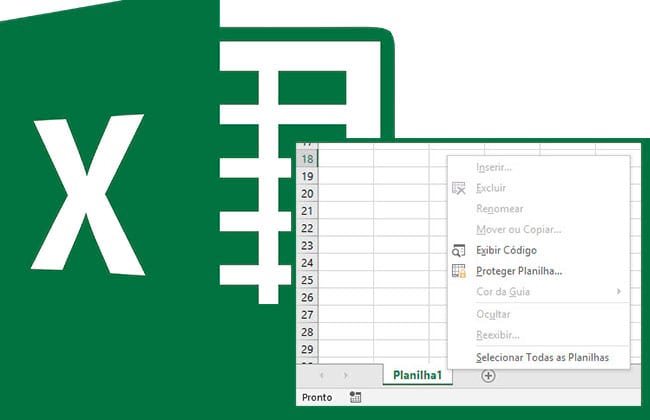Click the previous sheet navigation arrow
The width and height of the screenshot is (650, 420).
point(322,376)
